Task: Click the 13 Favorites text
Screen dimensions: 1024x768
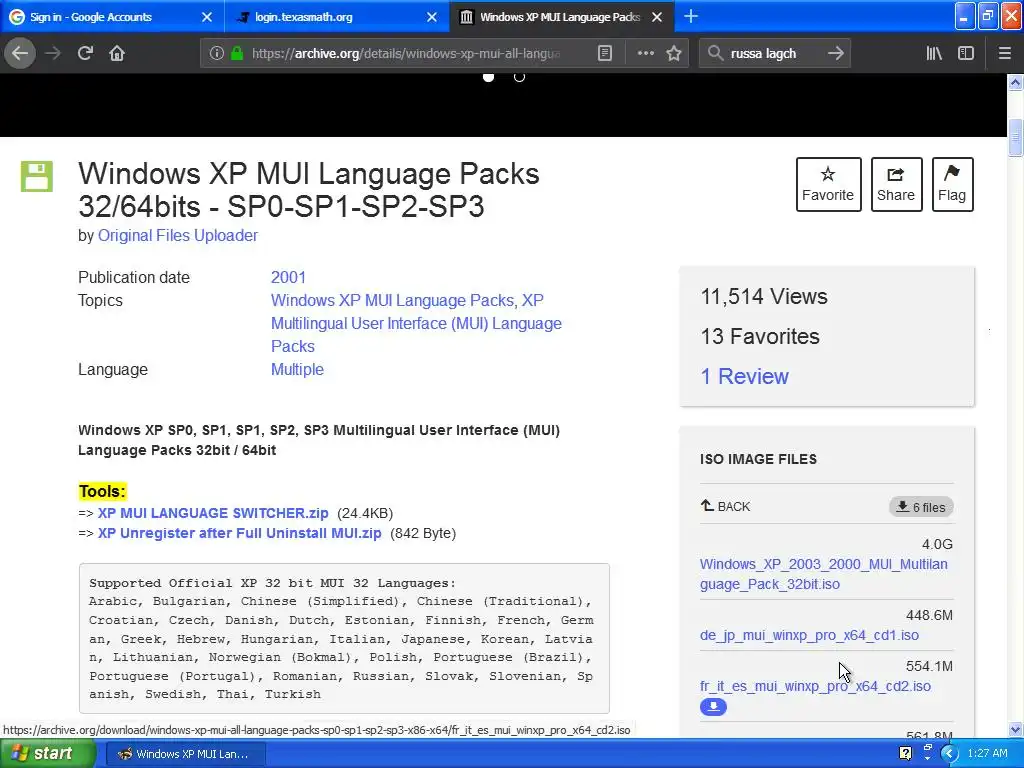Action: click(x=760, y=336)
